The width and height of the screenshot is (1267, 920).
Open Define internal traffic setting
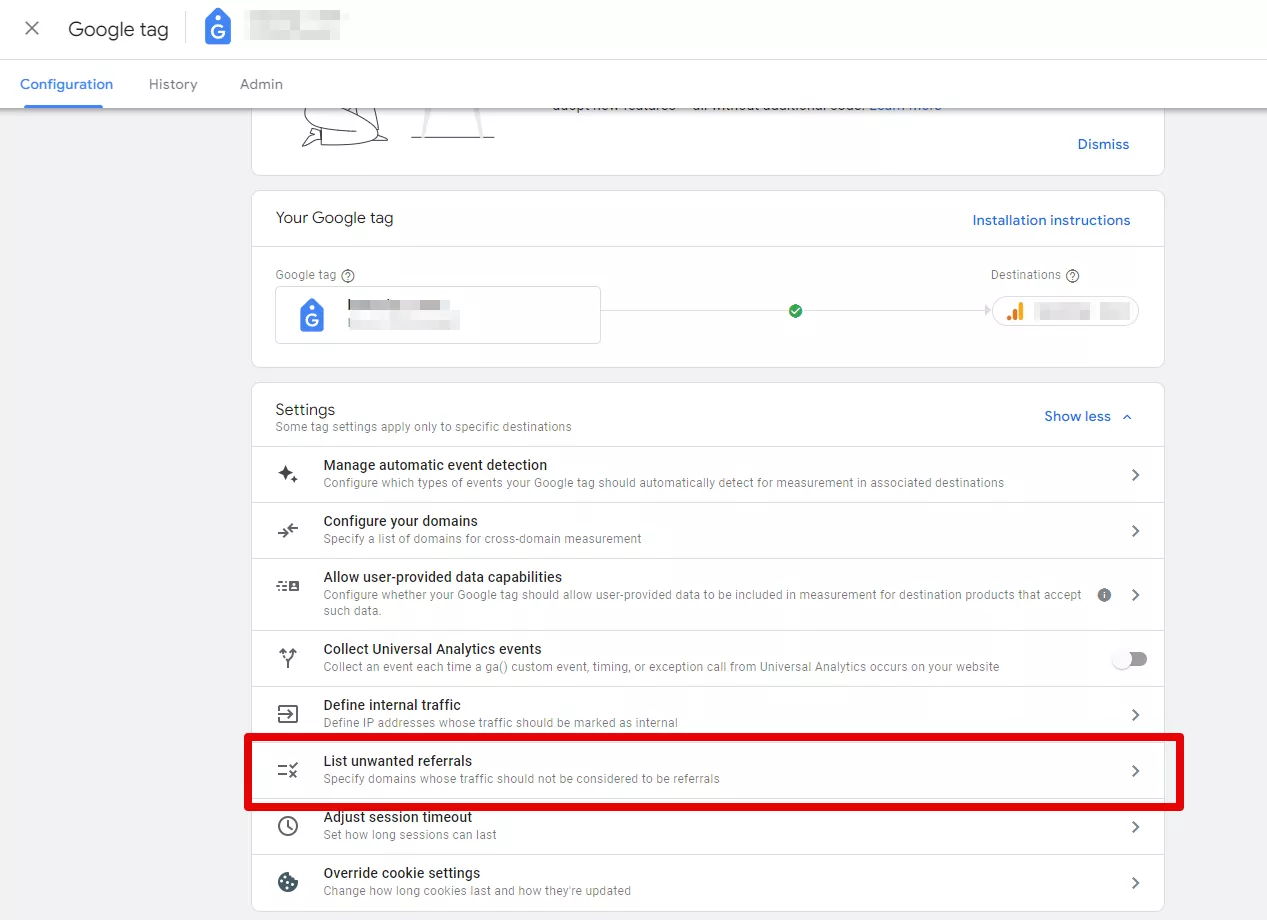[x=708, y=714]
